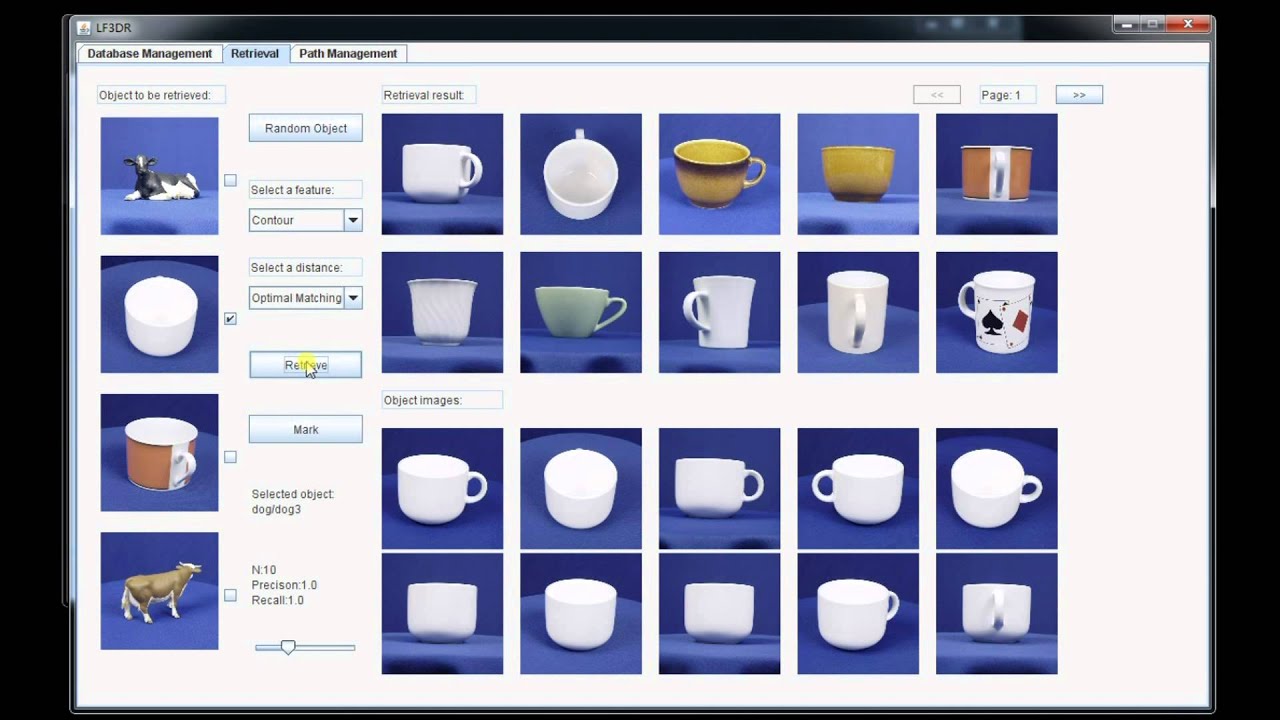Viewport: 1280px width, 720px height.
Task: Select the standing brown cow thumbnail
Action: pyautogui.click(x=159, y=591)
